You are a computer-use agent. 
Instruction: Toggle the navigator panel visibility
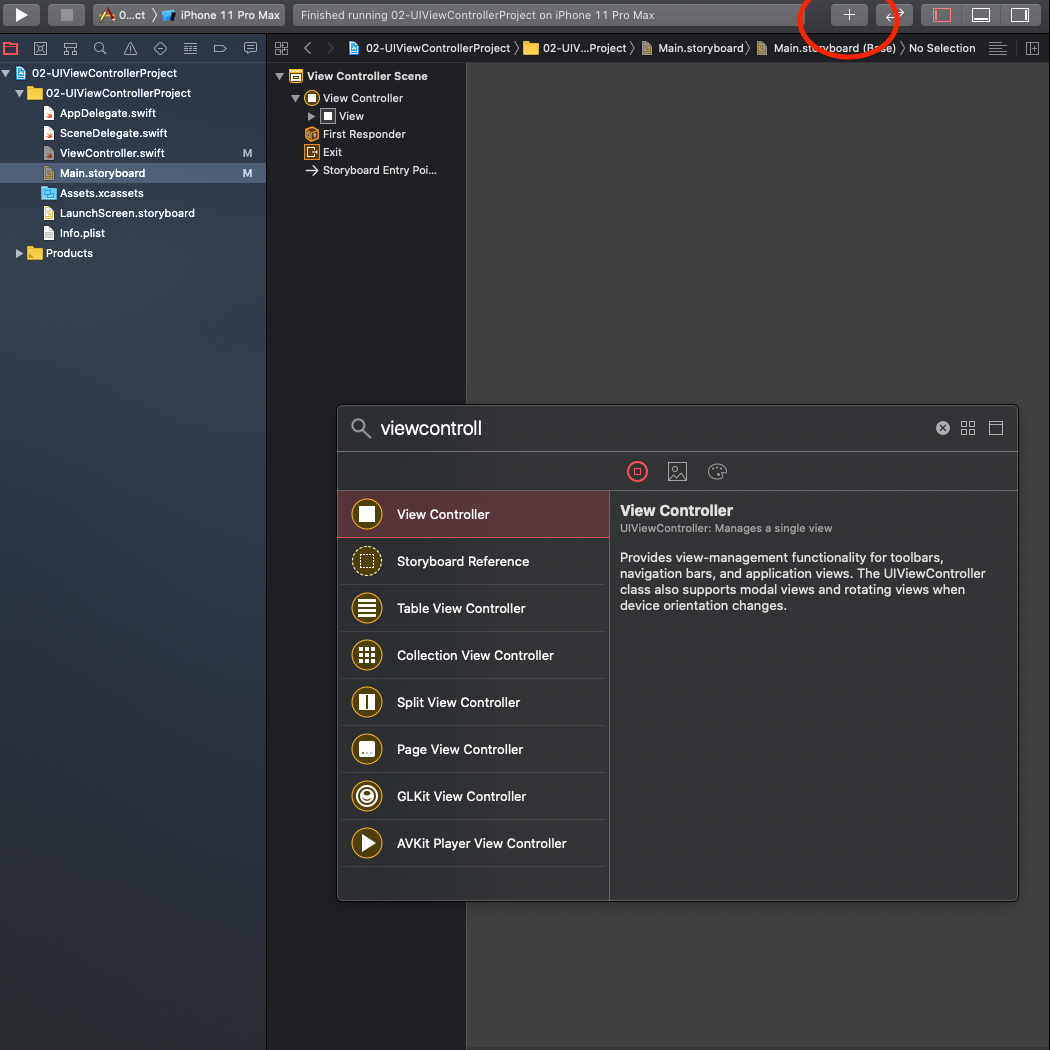(941, 15)
